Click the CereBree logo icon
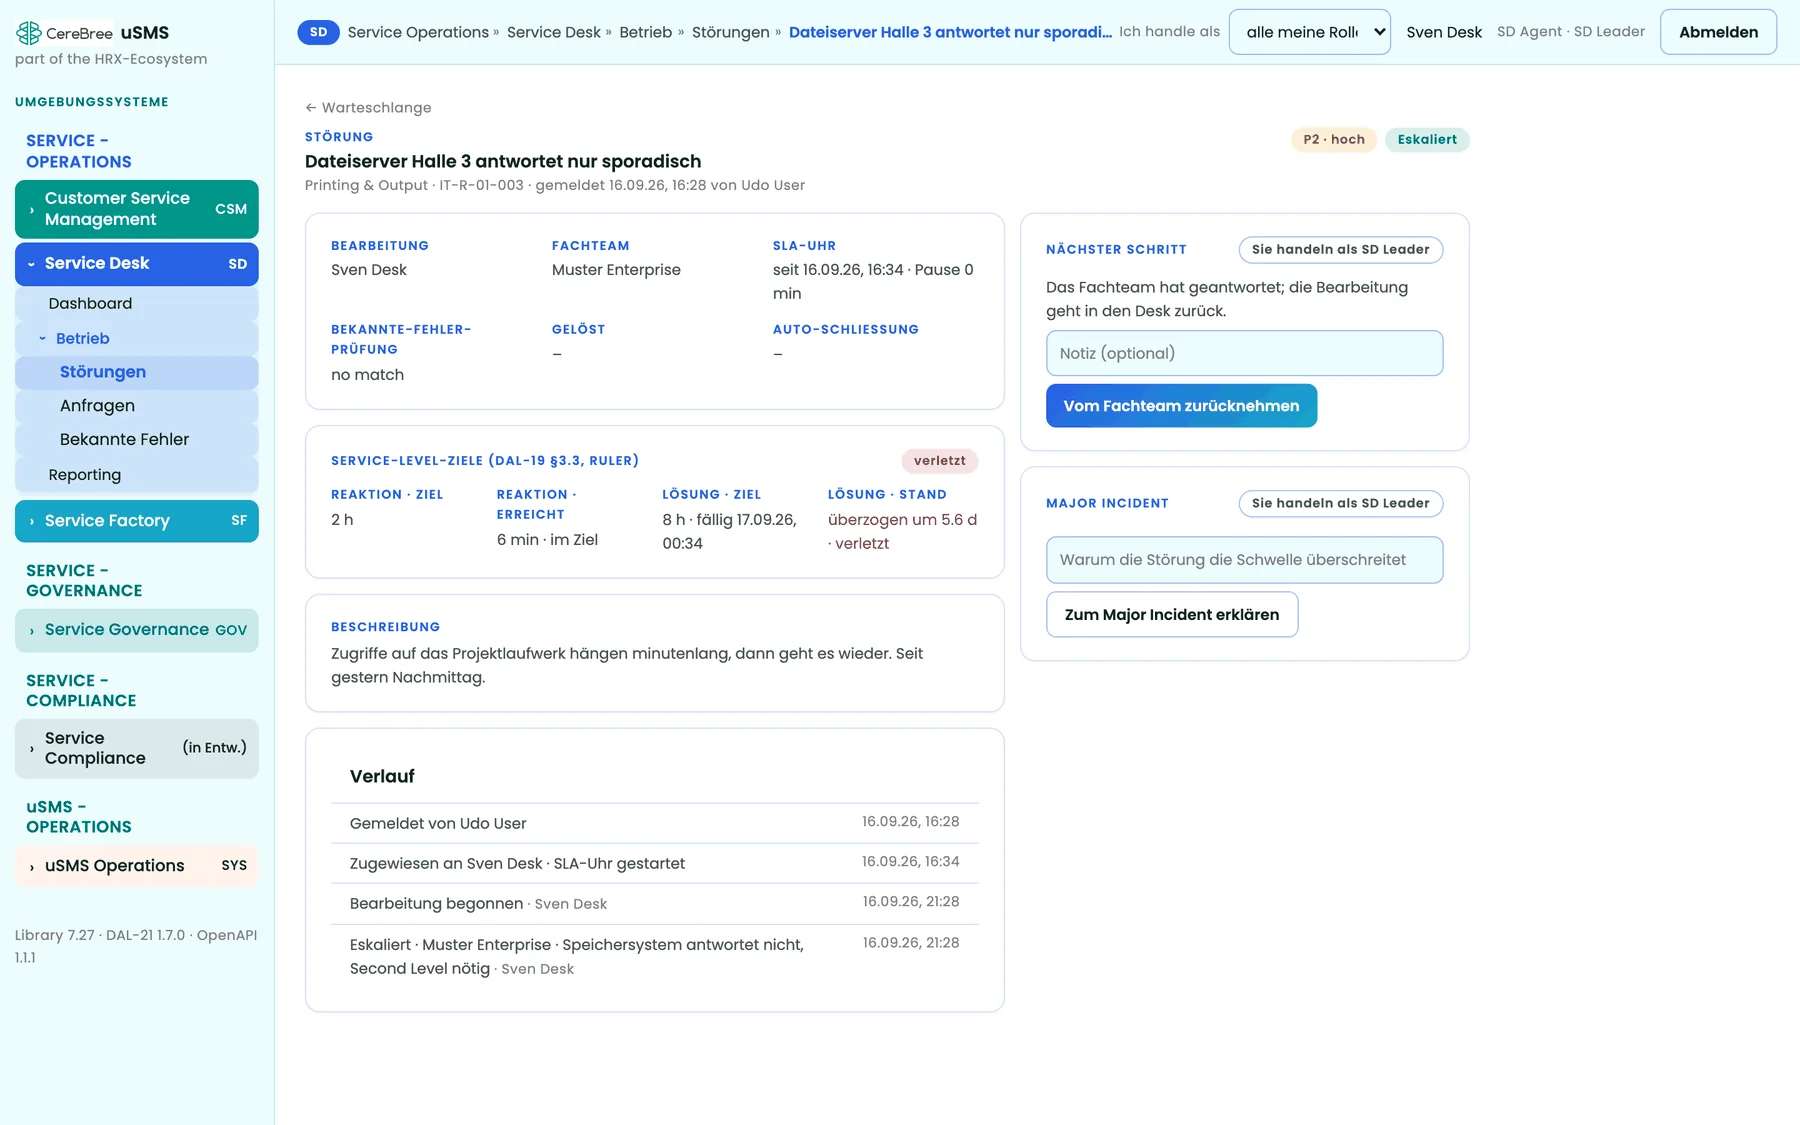The height and width of the screenshot is (1125, 1800). tap(29, 33)
